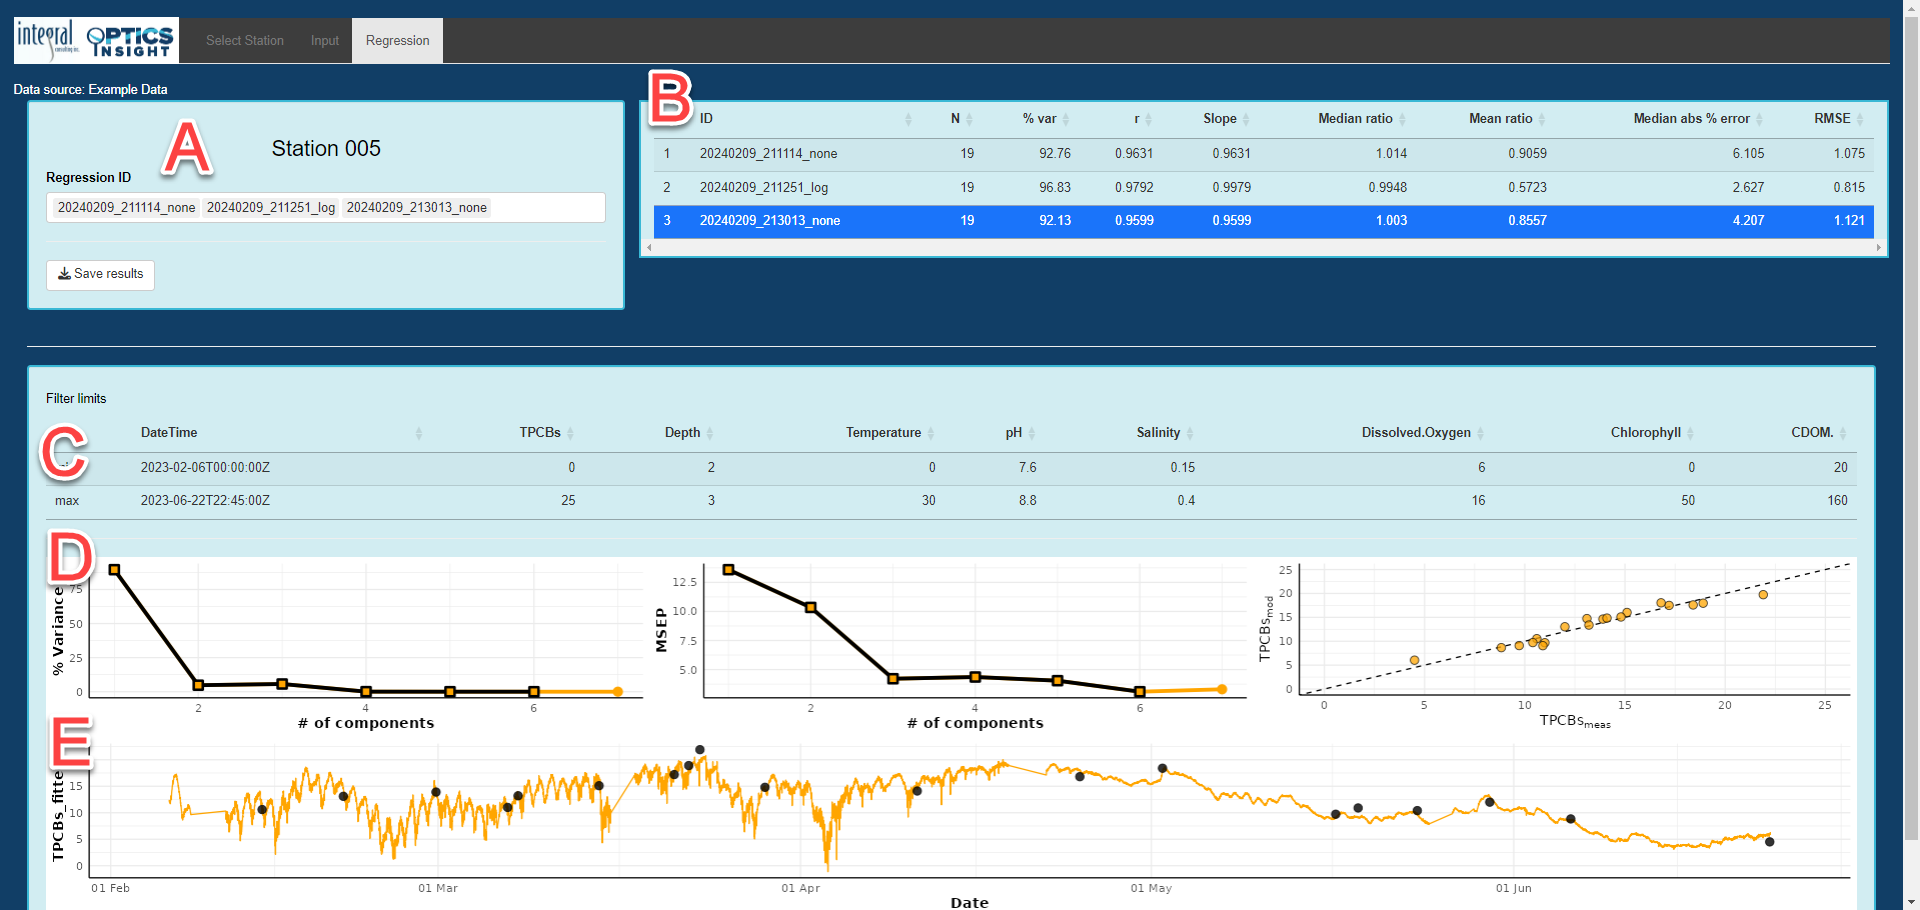
Task: Select the 20240209_211114_none regression tag
Action: point(126,208)
